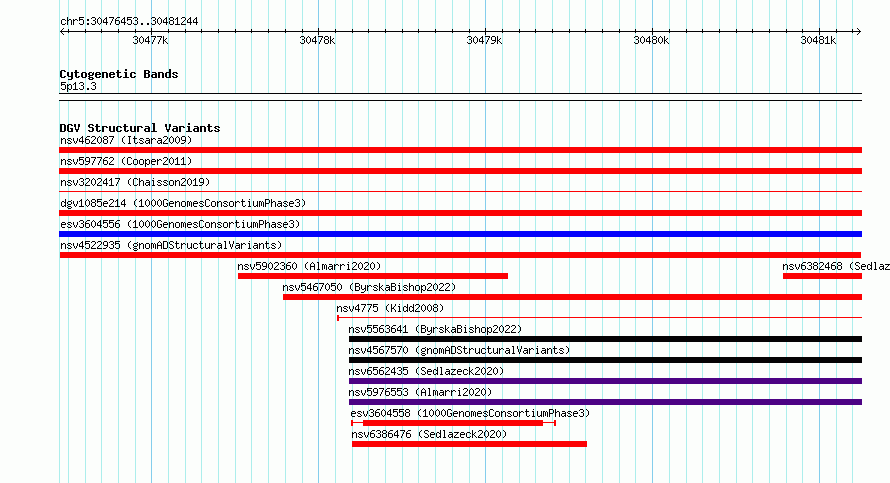Click the 5p13.3 cytogenetic band bar
The image size is (890, 483).
pyautogui.click(x=460, y=97)
